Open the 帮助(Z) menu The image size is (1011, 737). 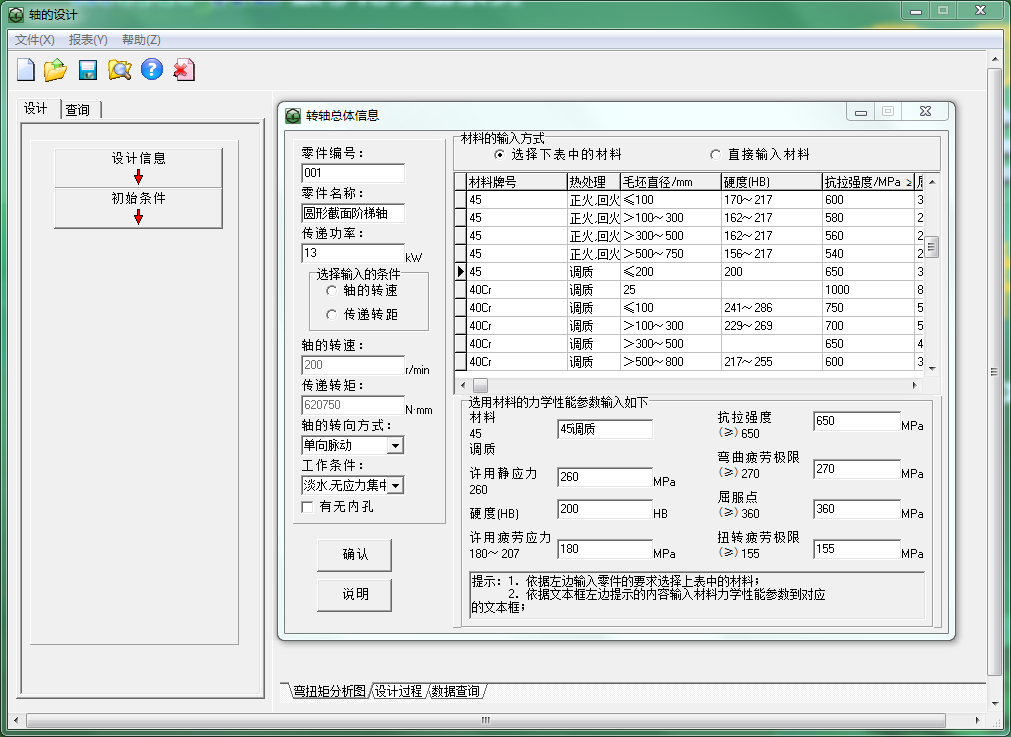141,40
